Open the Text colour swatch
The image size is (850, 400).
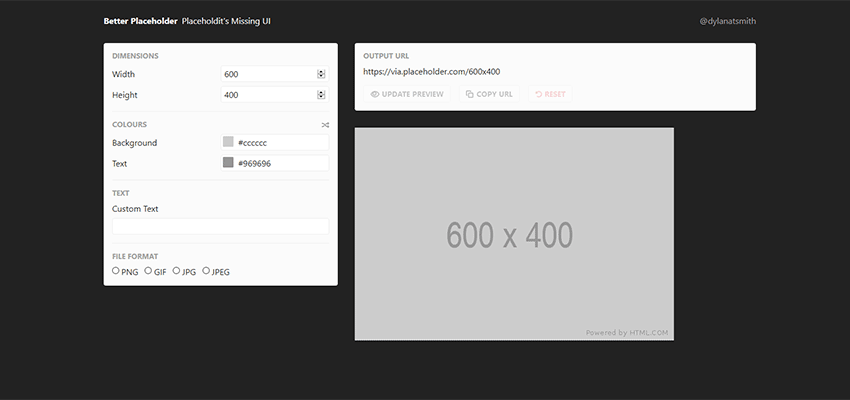(x=228, y=163)
